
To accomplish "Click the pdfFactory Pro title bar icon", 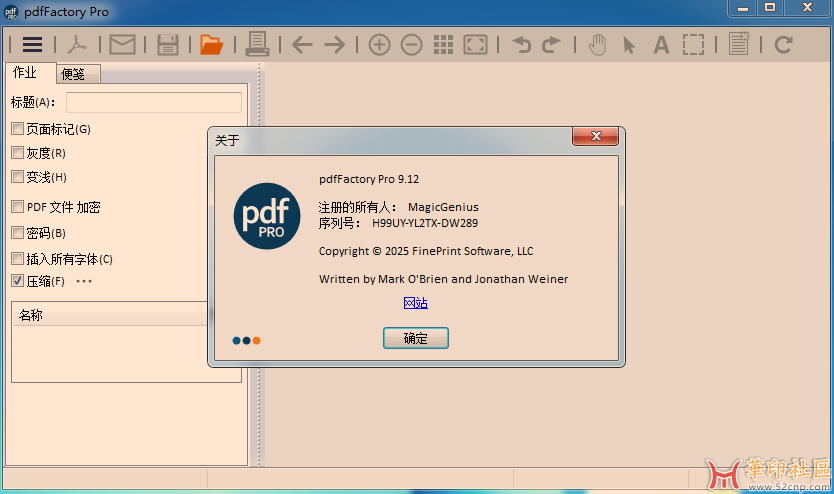I will (x=11, y=12).
